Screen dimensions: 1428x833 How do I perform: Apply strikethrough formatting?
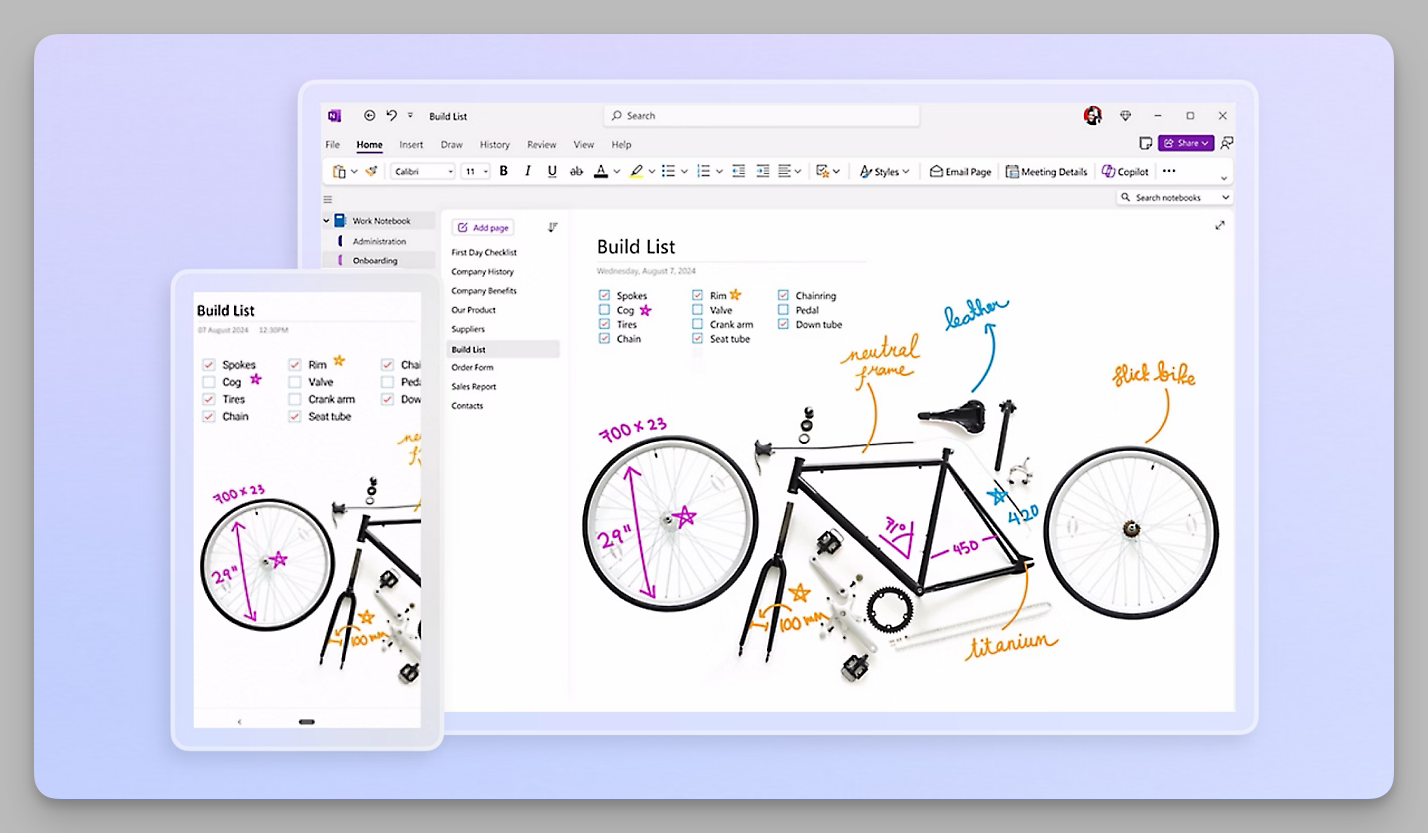pos(576,170)
